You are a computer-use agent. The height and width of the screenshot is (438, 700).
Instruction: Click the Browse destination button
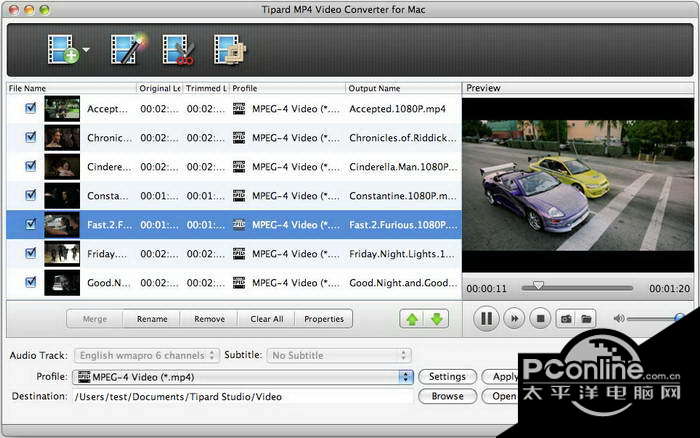point(447,396)
